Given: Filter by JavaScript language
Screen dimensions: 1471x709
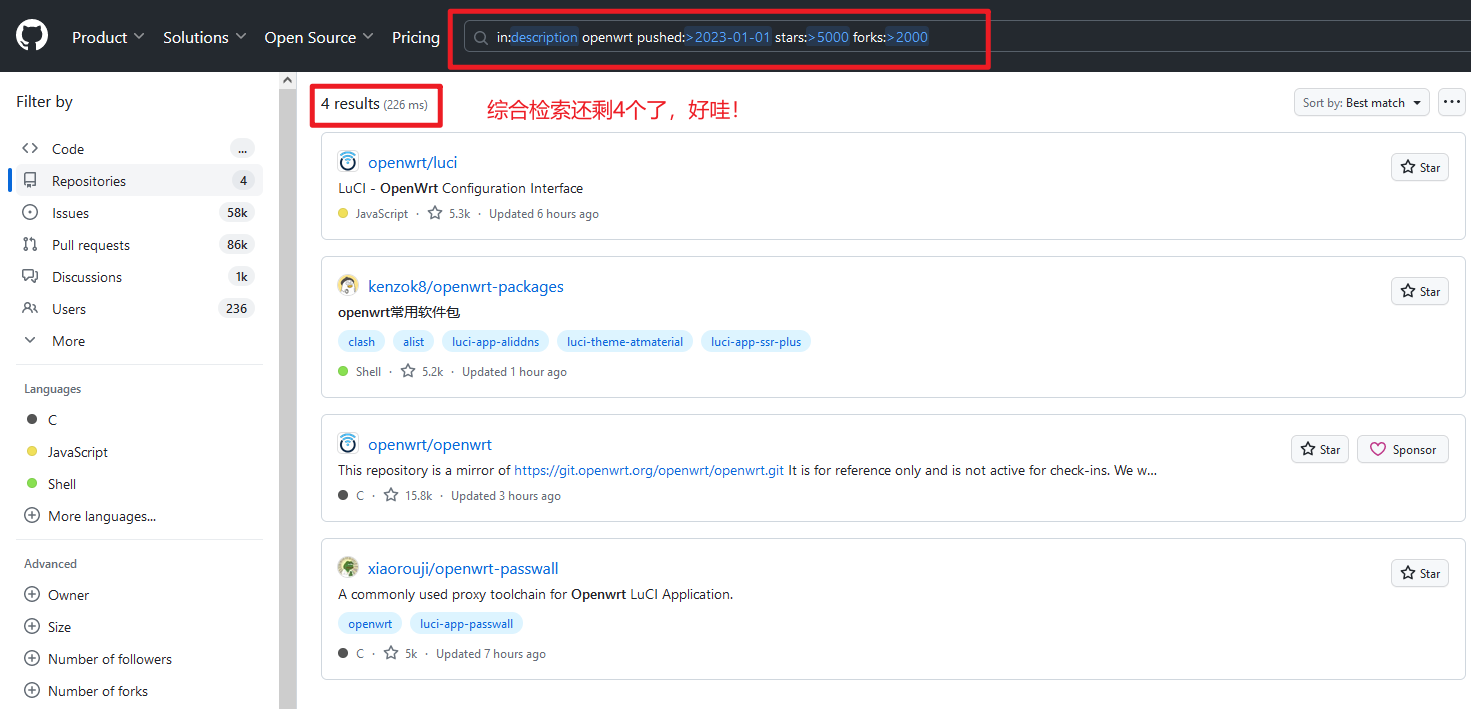Looking at the screenshot, I should (x=78, y=451).
